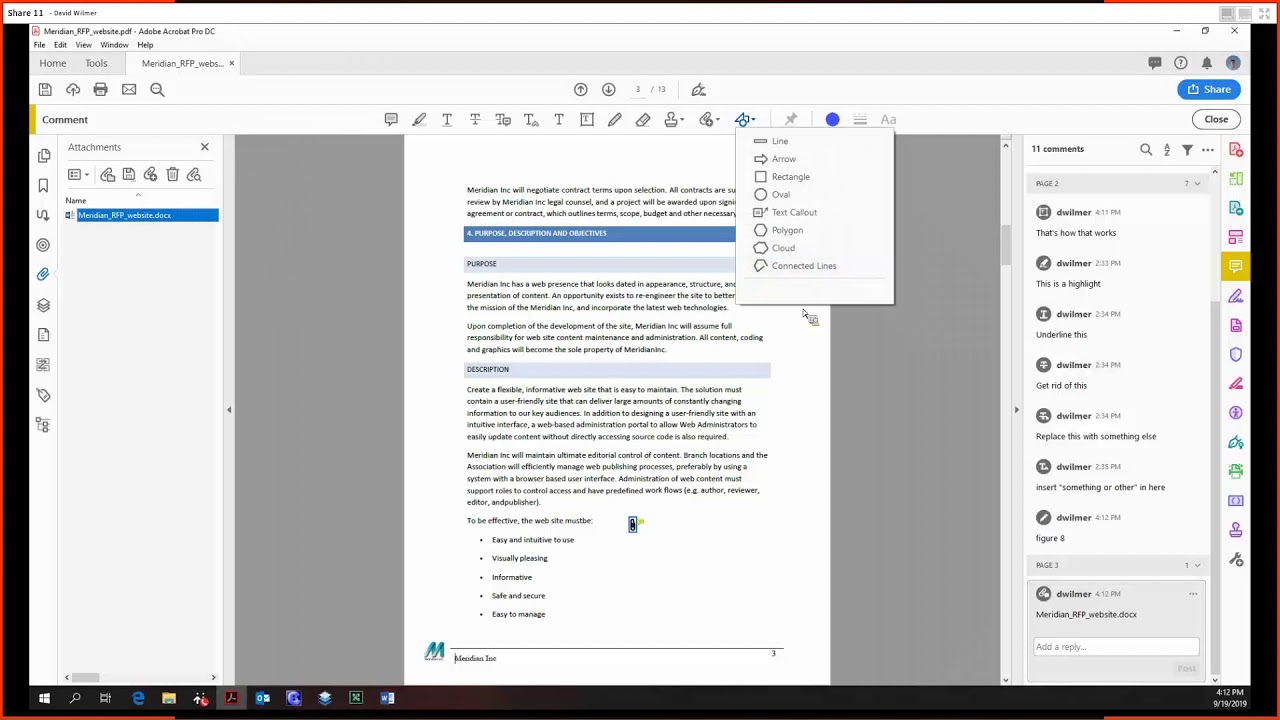Open the stamp tool dropdown

coord(675,119)
